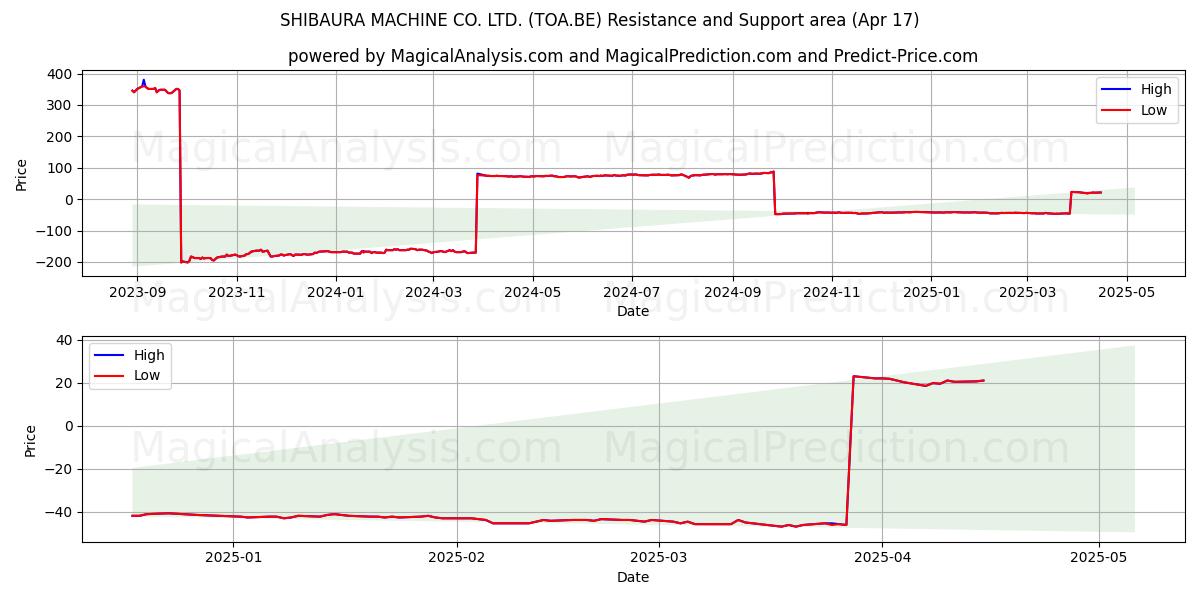Click the 2024-11 tick label

click(x=832, y=291)
